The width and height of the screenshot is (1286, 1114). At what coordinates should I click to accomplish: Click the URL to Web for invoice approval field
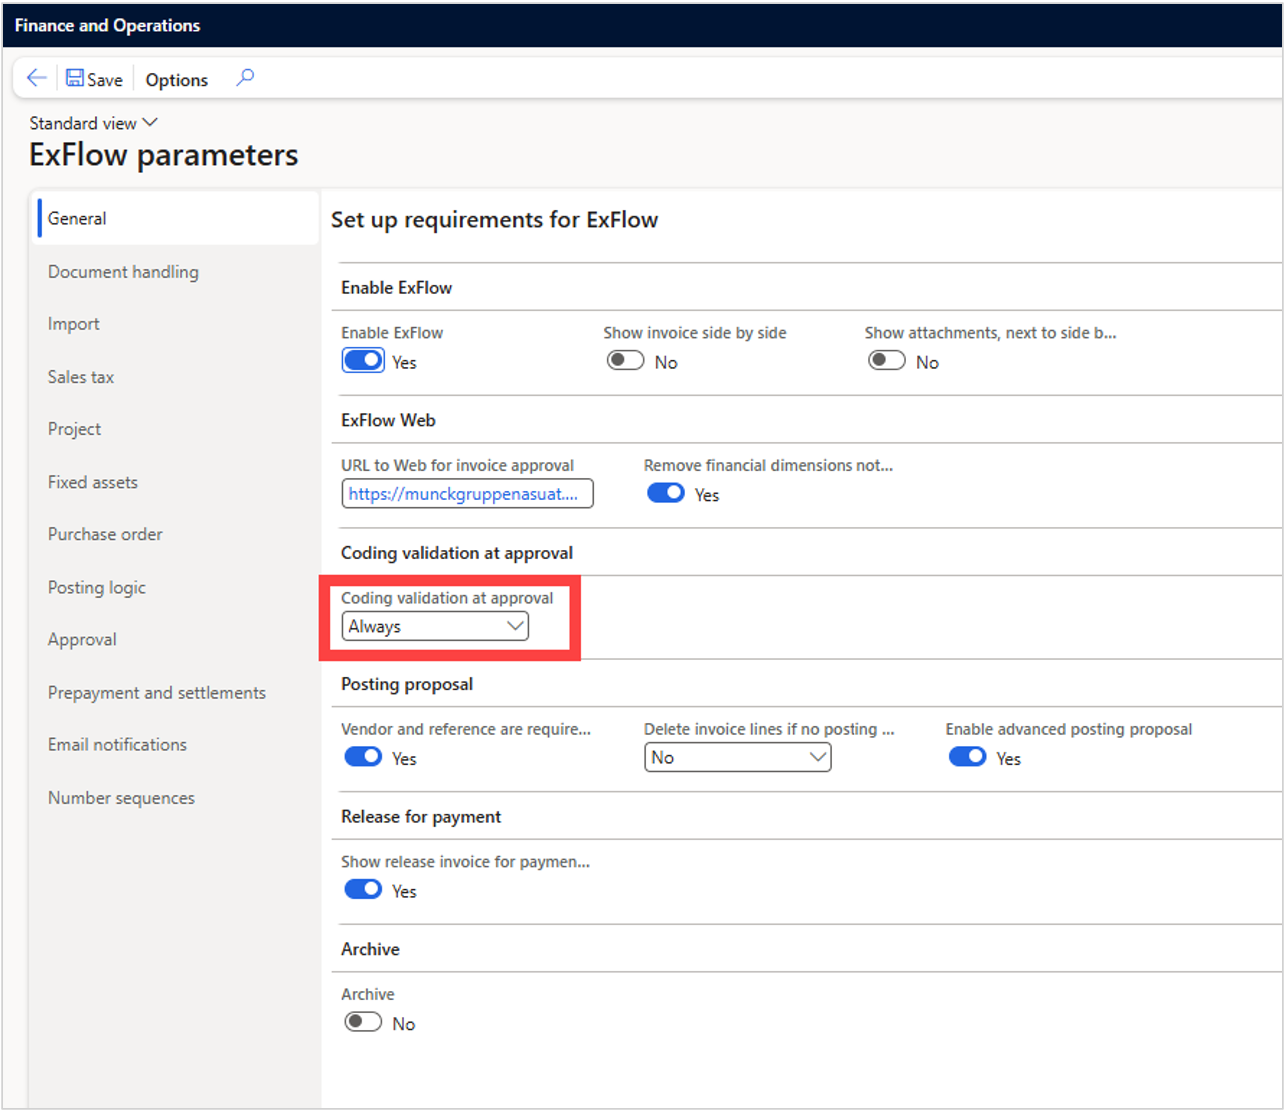click(x=468, y=494)
